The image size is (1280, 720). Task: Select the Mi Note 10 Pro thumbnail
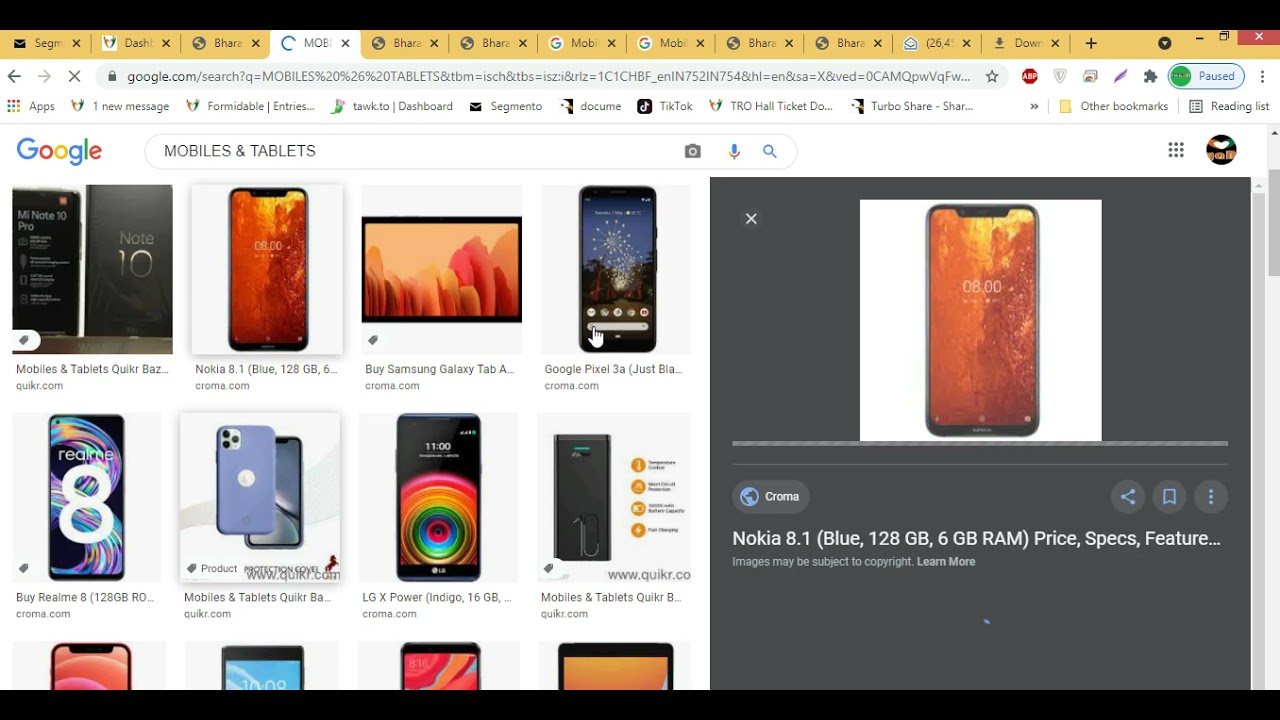92,269
